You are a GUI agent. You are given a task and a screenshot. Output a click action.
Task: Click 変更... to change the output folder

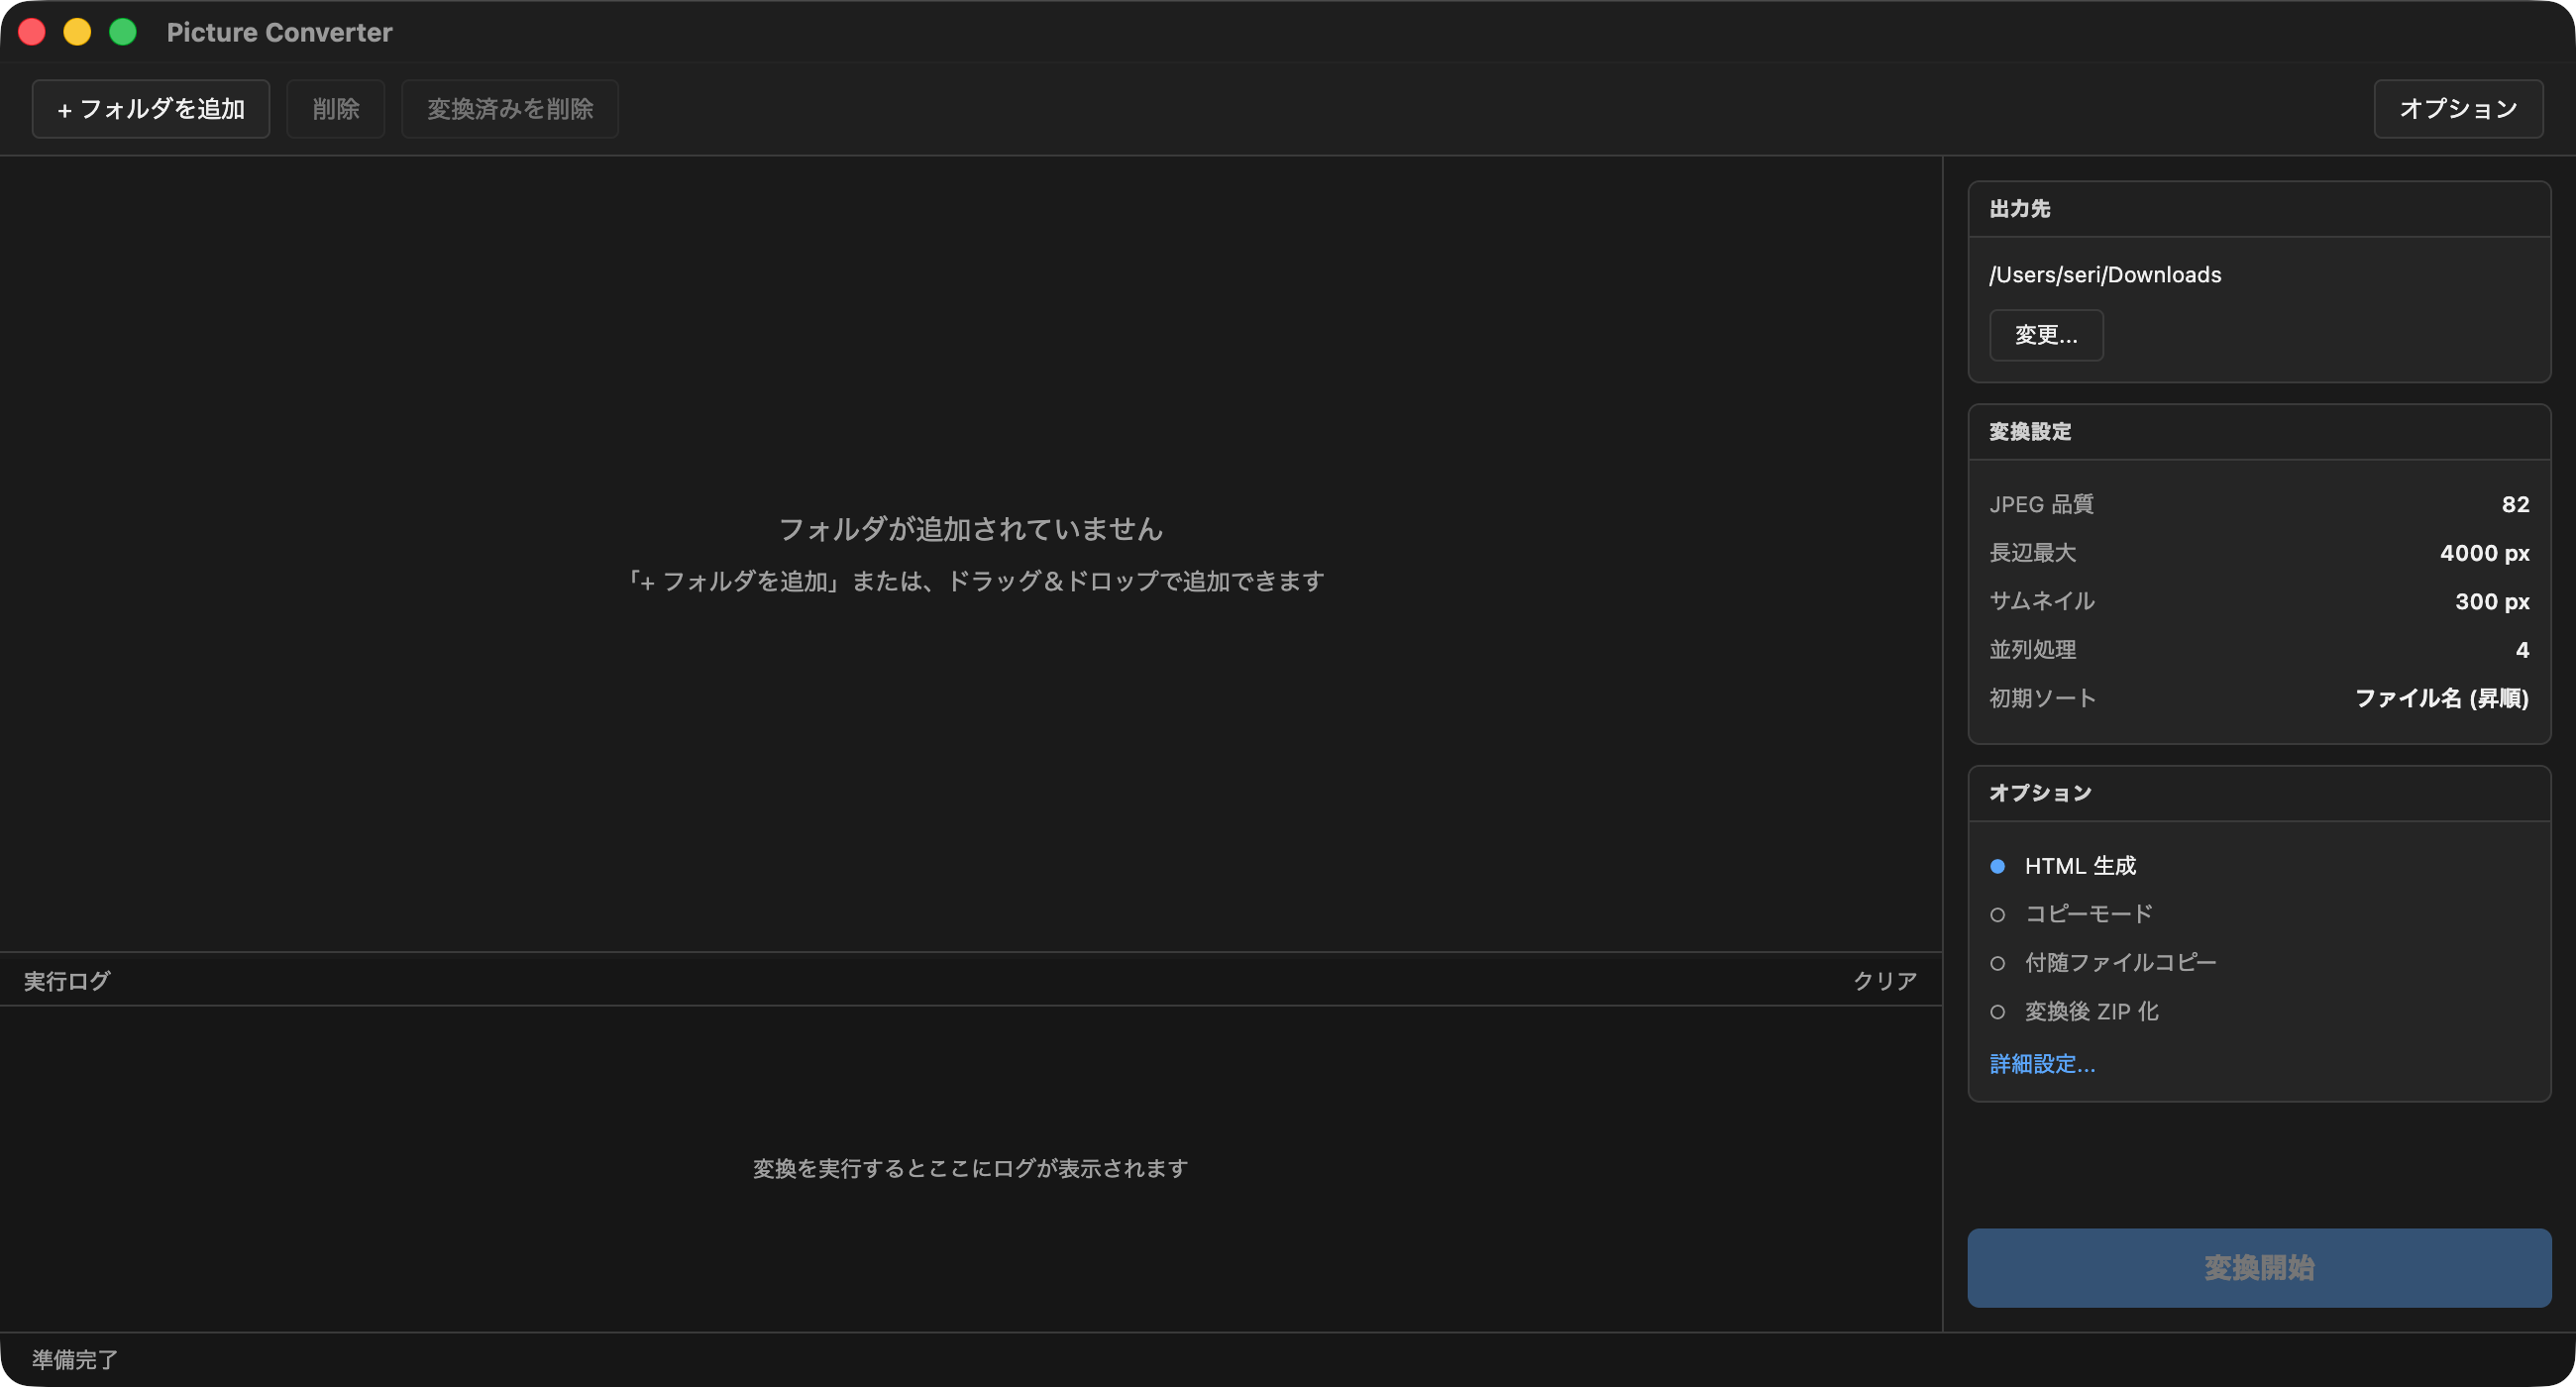2045,335
